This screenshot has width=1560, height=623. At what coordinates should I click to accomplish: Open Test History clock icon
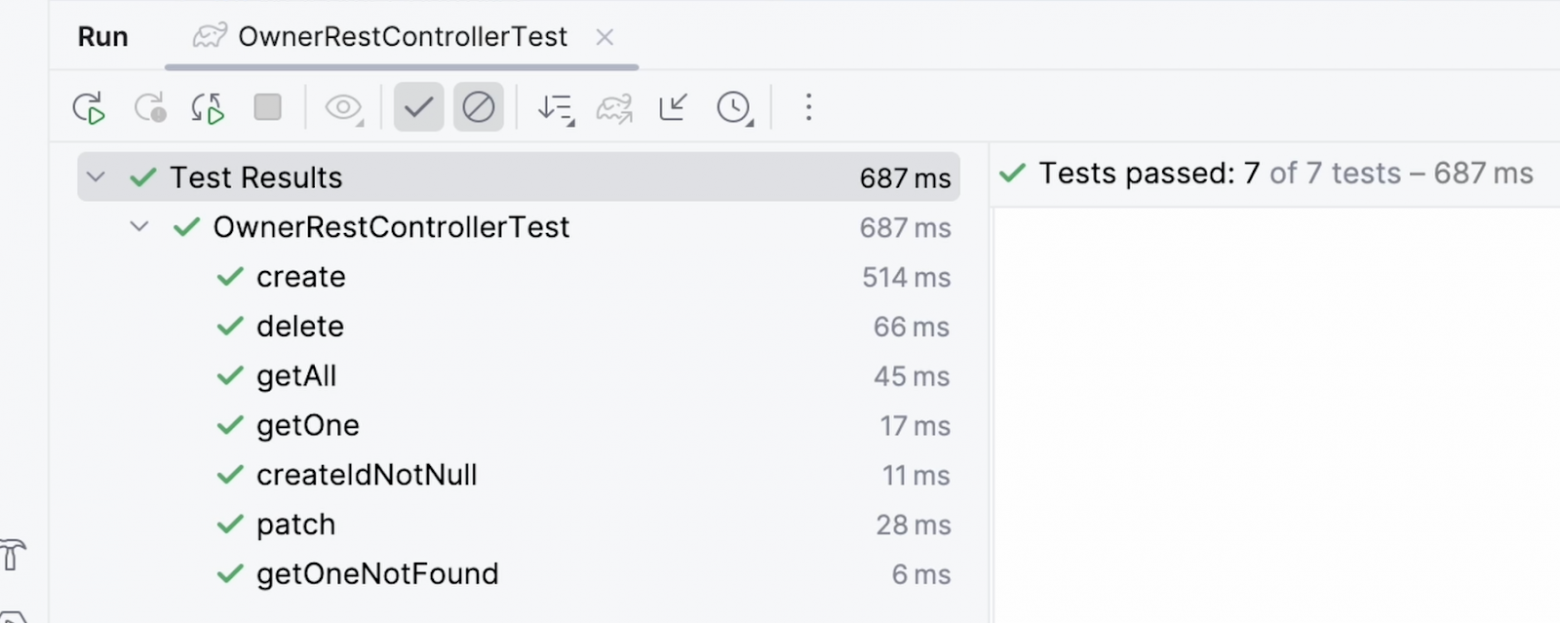click(x=734, y=107)
